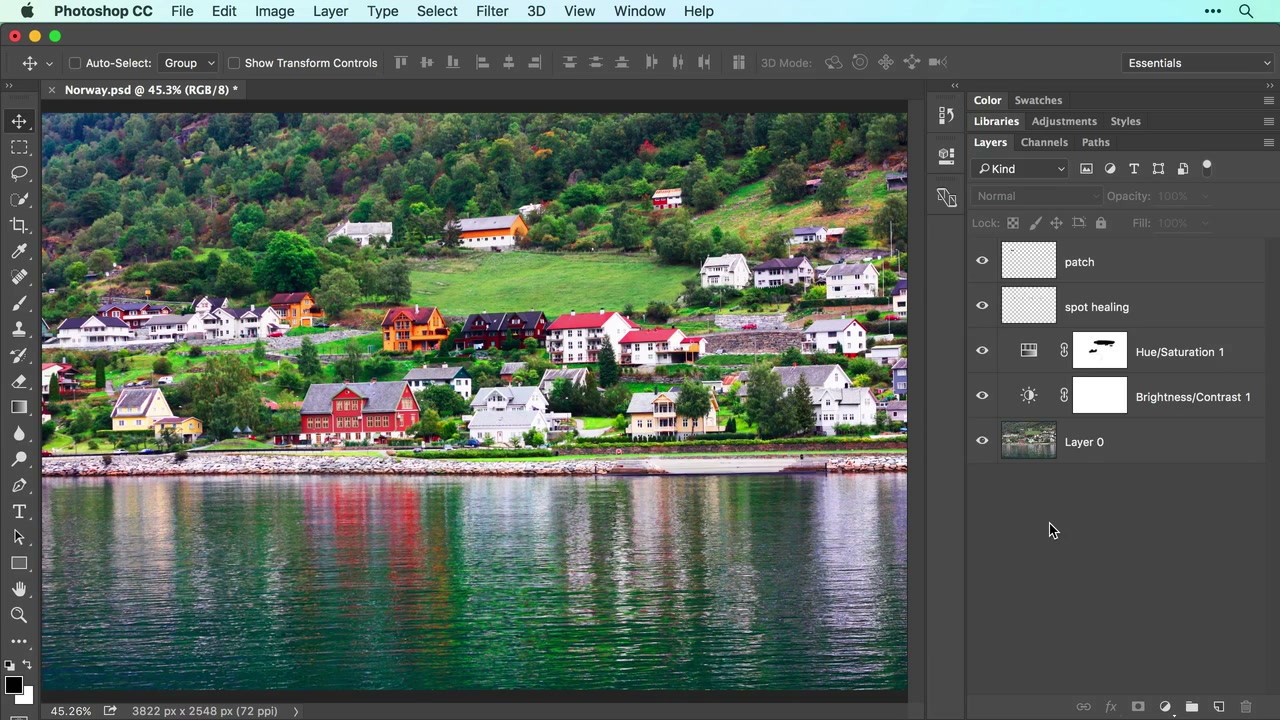
Task: Open the Normal blend mode dropdown
Action: tap(1038, 196)
